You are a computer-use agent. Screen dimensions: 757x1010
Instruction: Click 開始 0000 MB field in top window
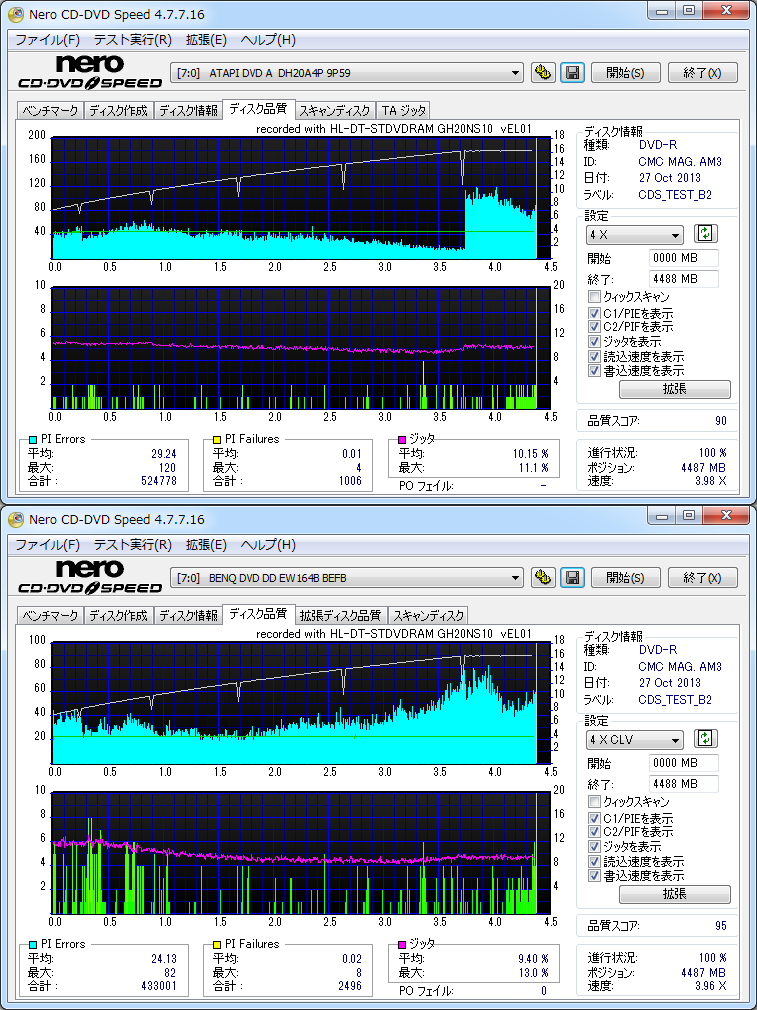(684, 258)
